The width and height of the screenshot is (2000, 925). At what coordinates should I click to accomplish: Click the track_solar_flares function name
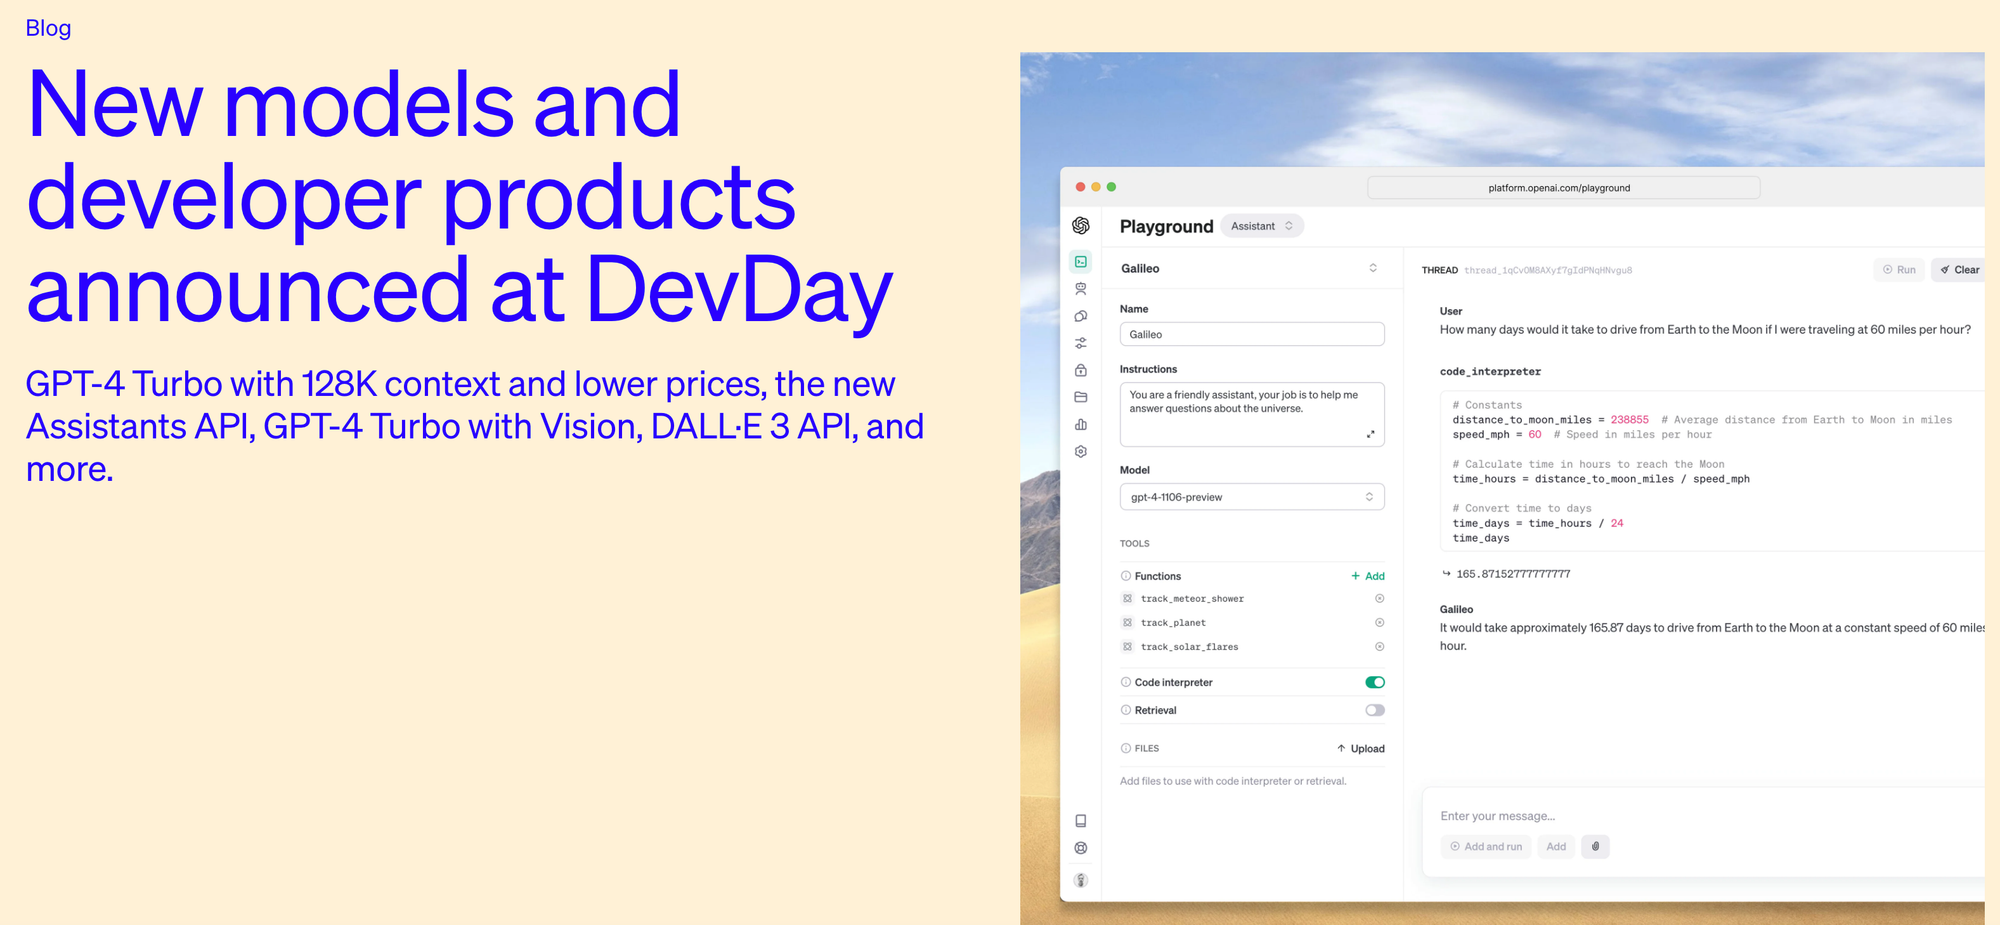click(x=1189, y=647)
